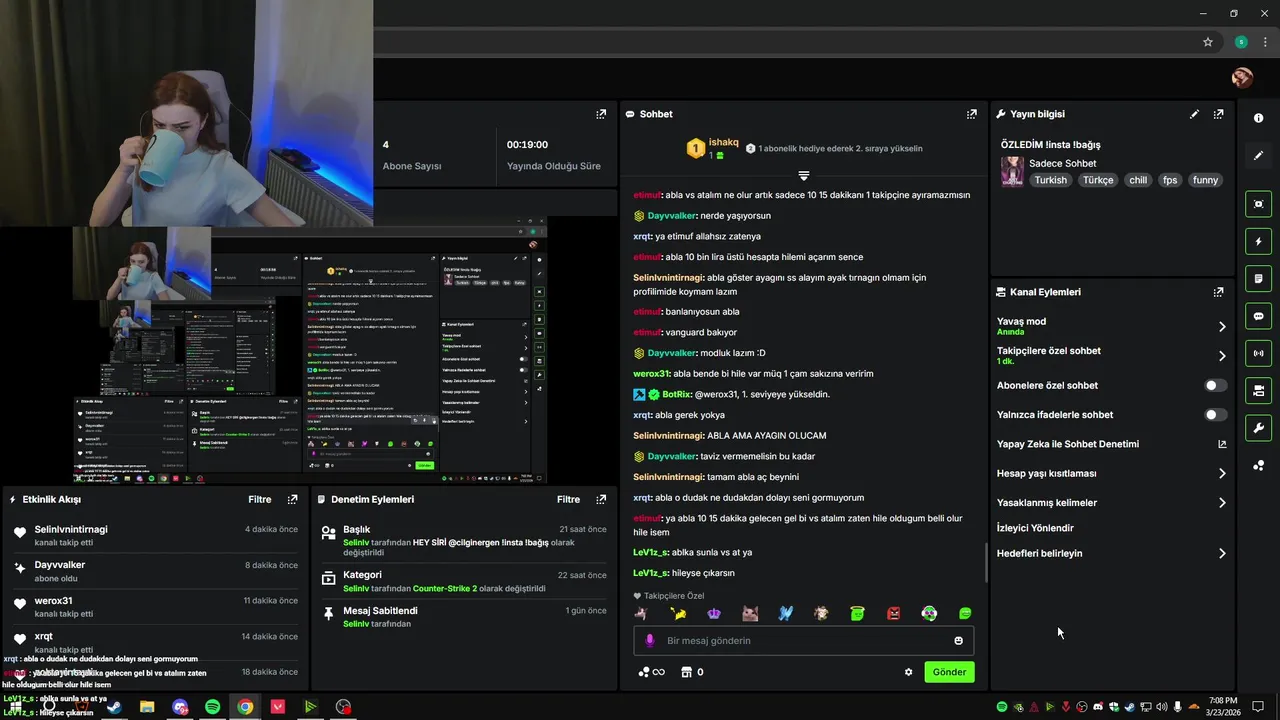
Task: Pop out the Kanal Eylemleri panel
Action: coord(1218,292)
